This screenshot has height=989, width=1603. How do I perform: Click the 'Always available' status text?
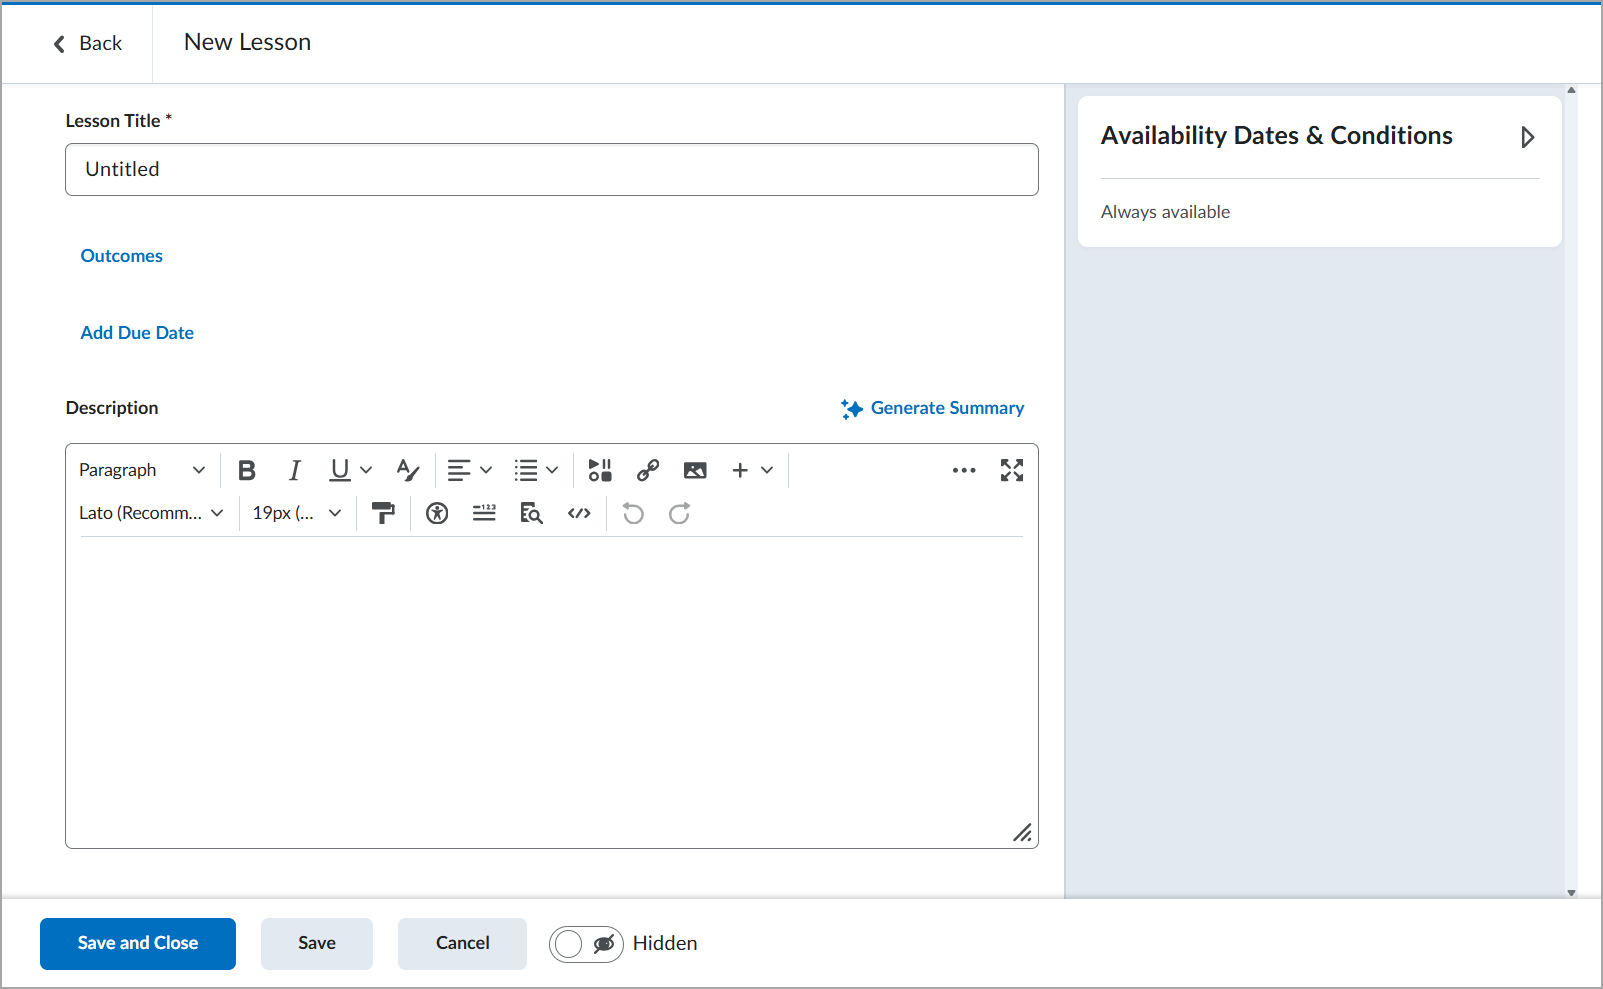pyautogui.click(x=1165, y=212)
